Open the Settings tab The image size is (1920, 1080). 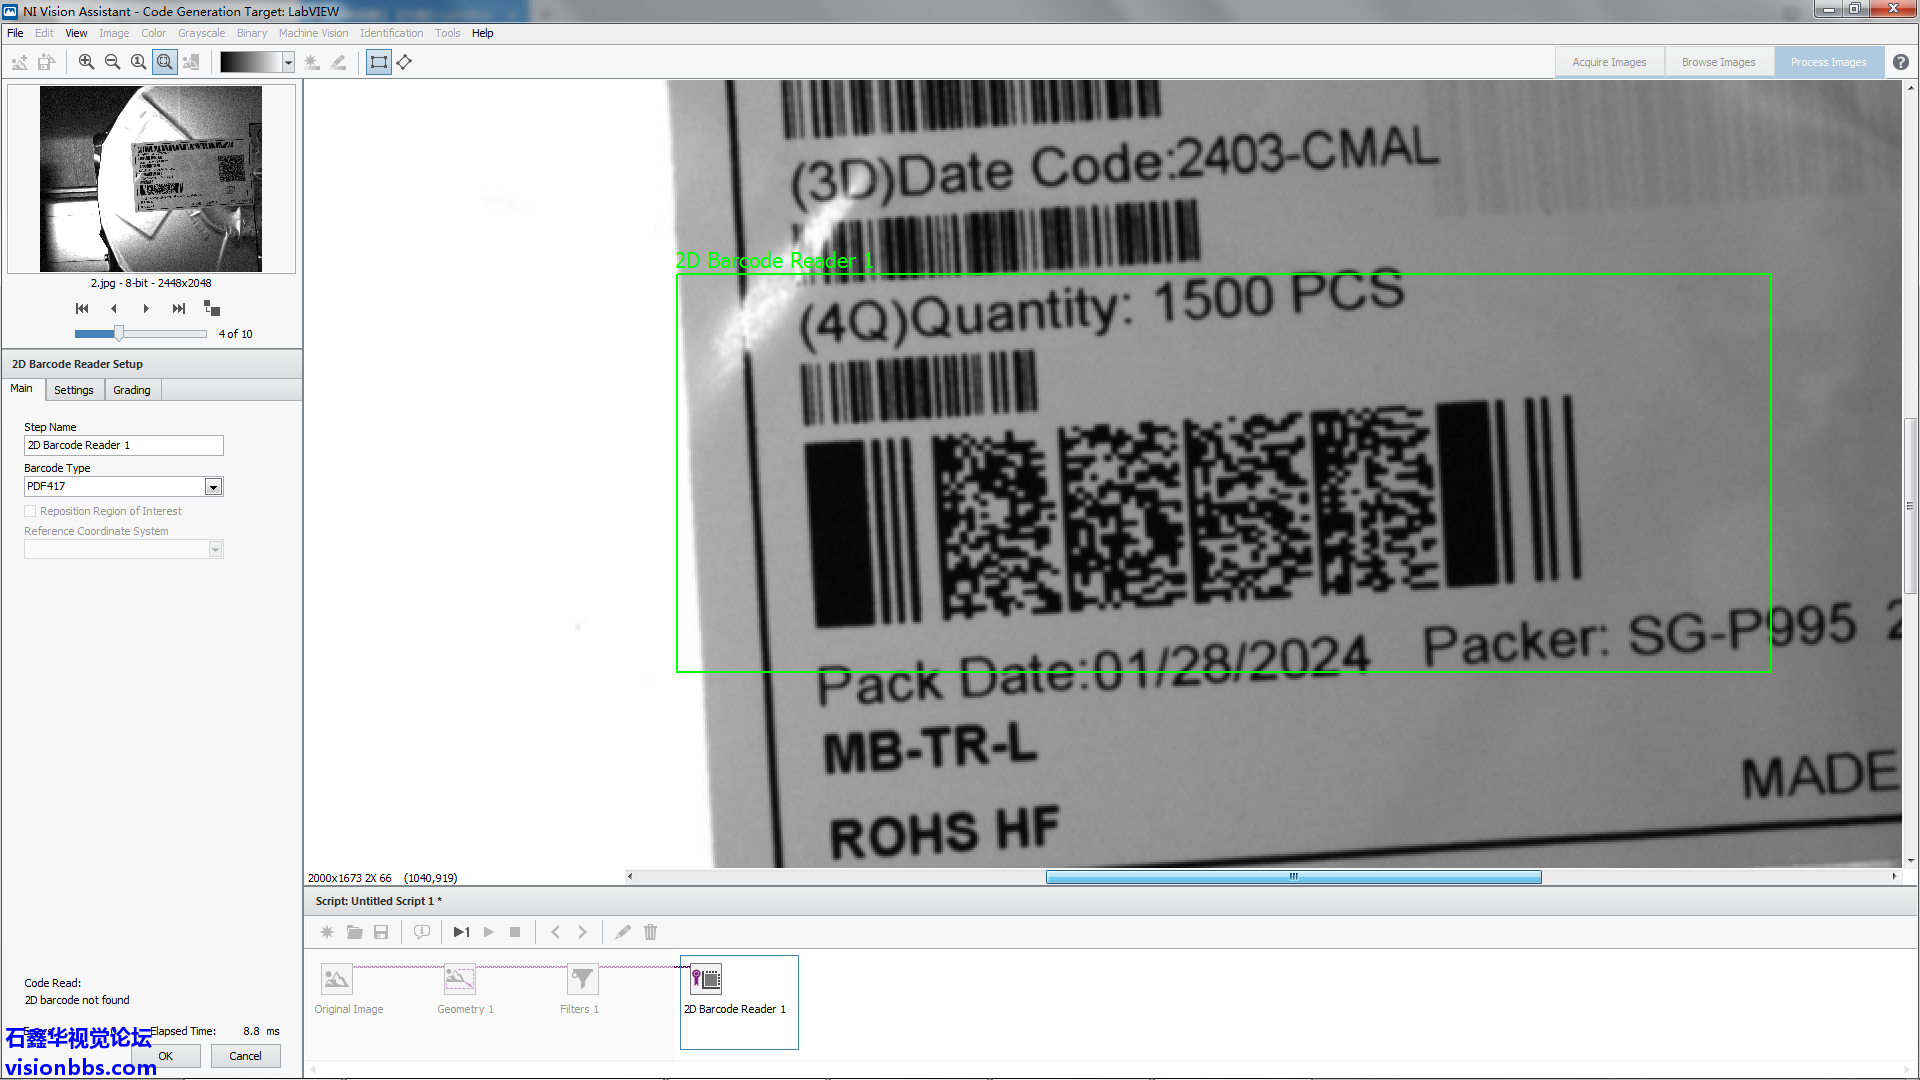(74, 390)
